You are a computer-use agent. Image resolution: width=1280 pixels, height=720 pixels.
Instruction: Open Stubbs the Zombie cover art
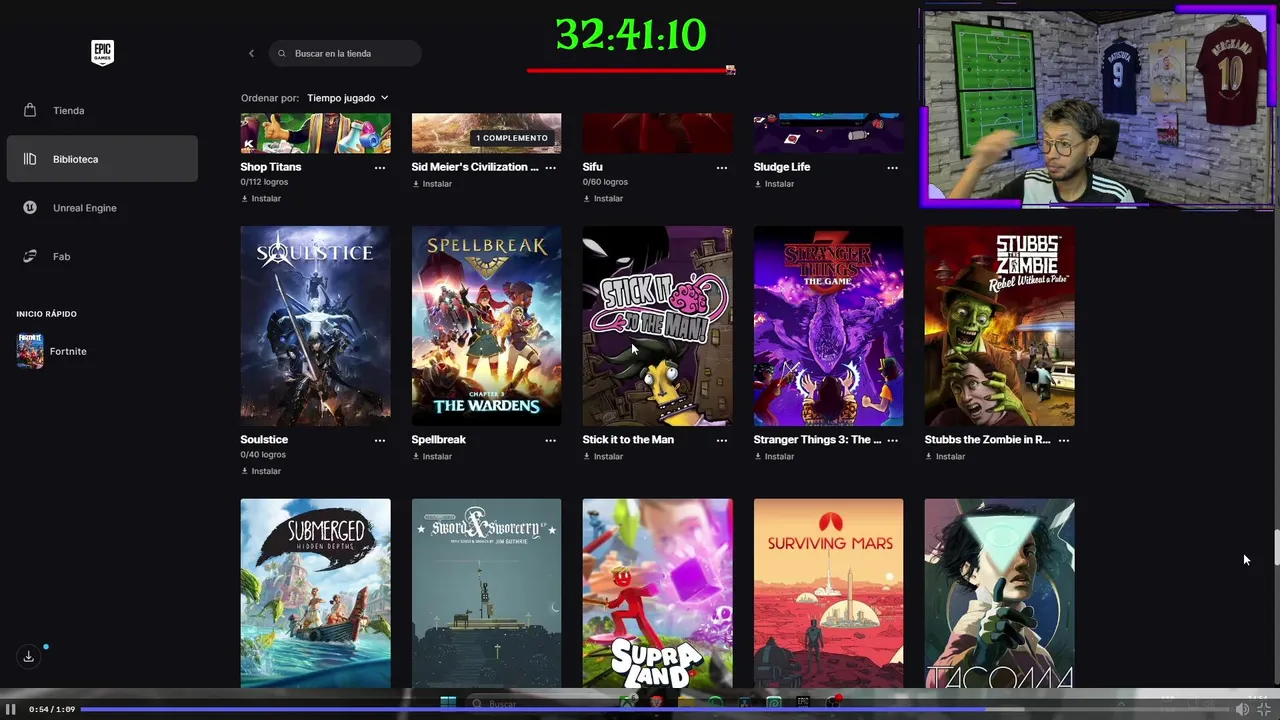tap(999, 326)
